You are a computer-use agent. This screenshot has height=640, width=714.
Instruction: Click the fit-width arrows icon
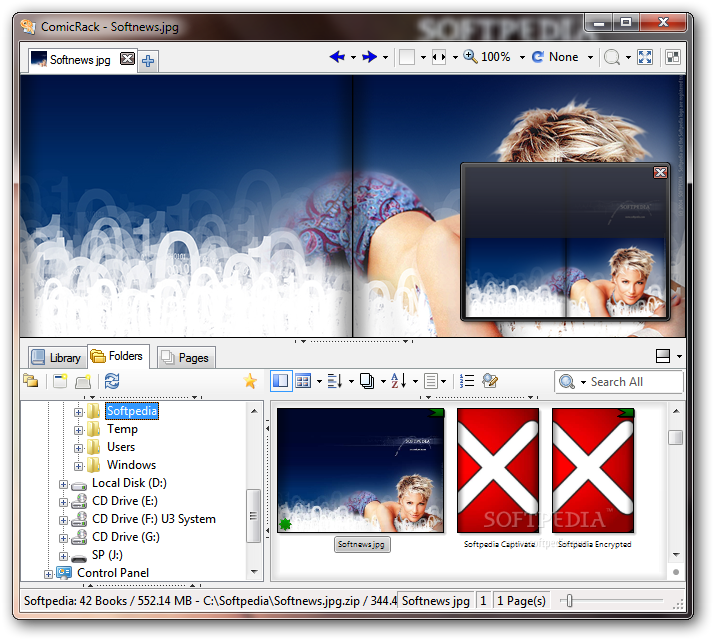pyautogui.click(x=439, y=57)
